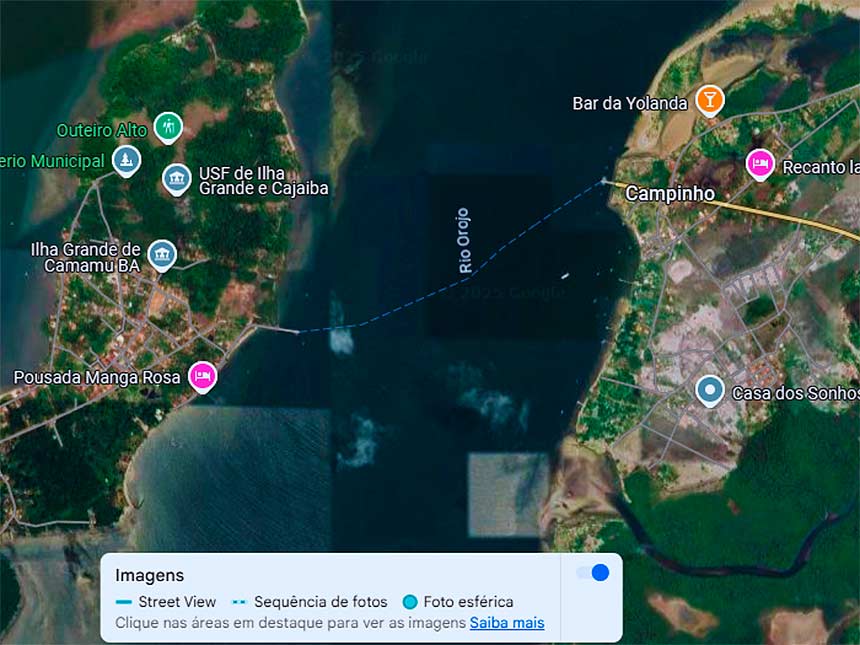Click the Pousada Manga Rosa text label
This screenshot has width=860, height=645.
point(97,377)
